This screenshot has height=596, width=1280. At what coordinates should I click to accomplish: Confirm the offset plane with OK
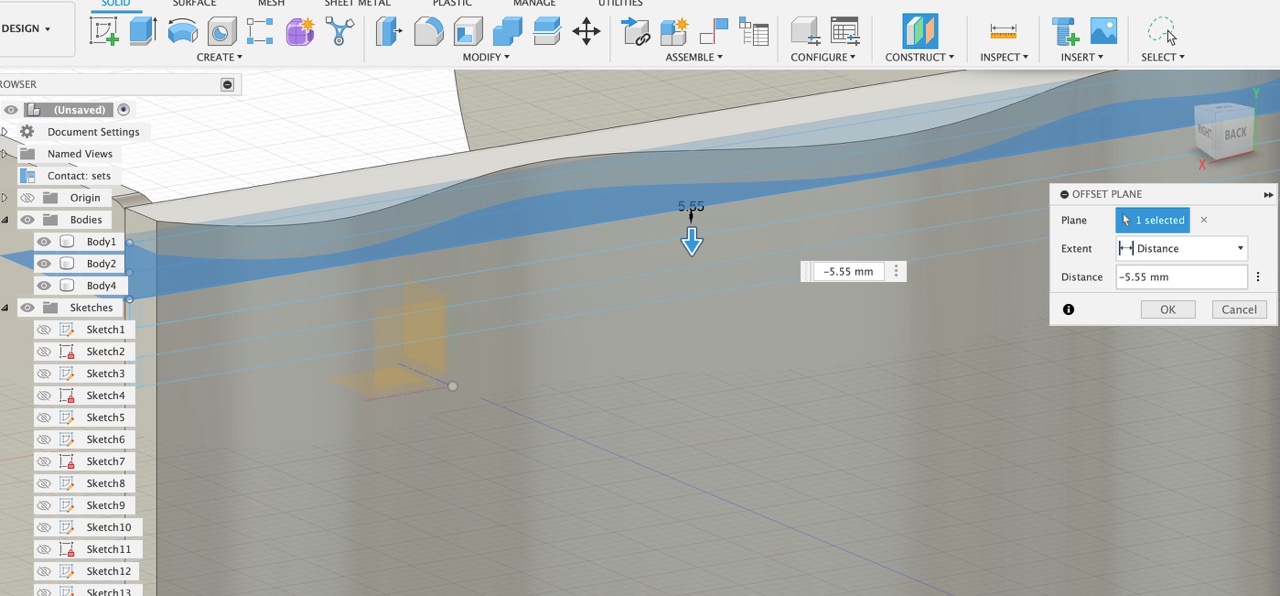1167,309
